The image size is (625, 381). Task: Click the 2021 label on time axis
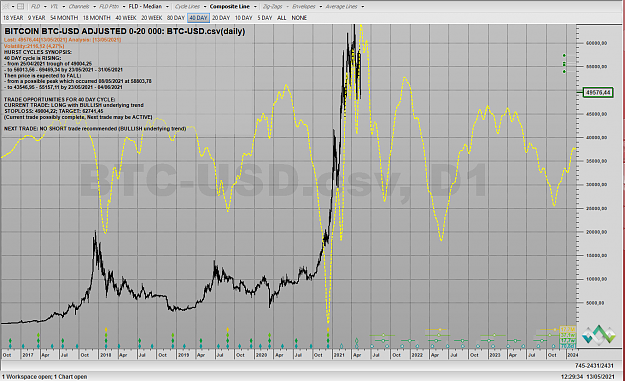click(x=339, y=355)
